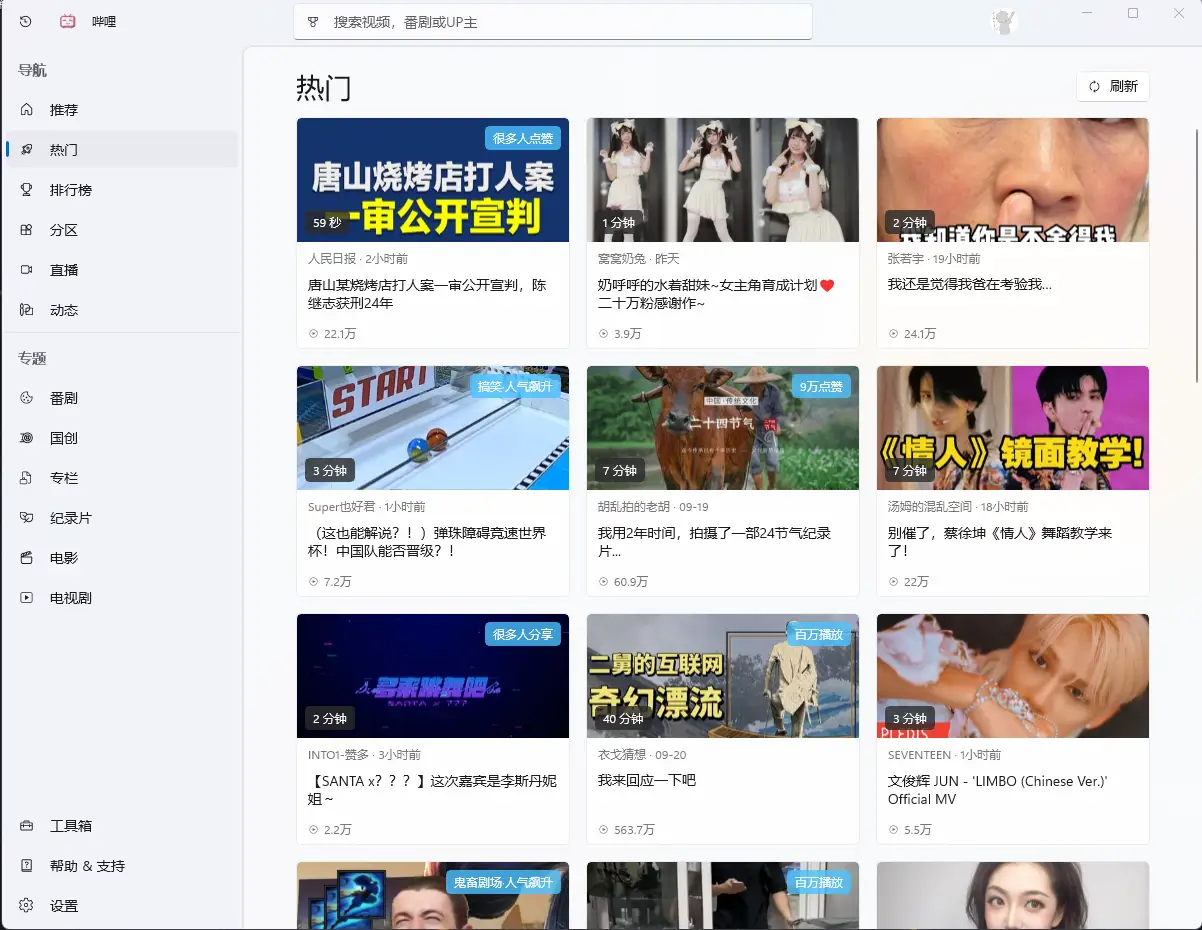Switch to 动态 feed
Viewport: 1202px width, 930px height.
coord(122,310)
